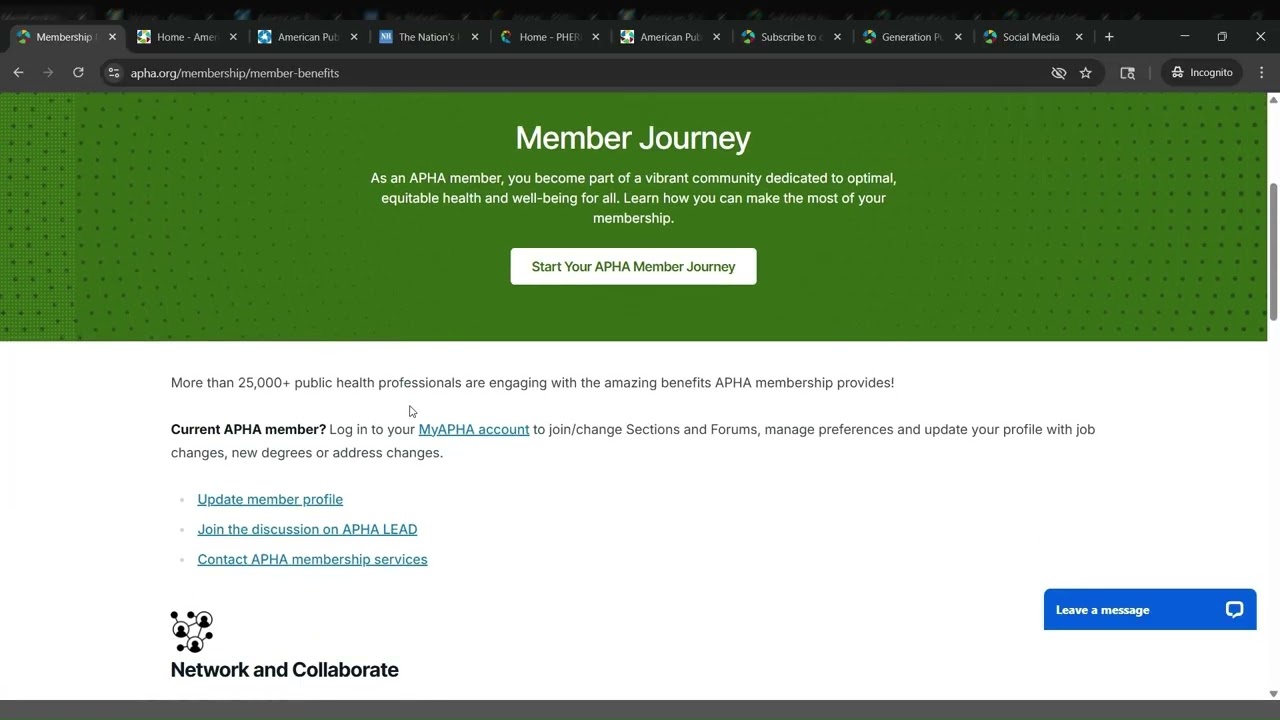Screen dimensions: 1280x720
Task: Click the scrollbar down arrow
Action: point(1273,694)
